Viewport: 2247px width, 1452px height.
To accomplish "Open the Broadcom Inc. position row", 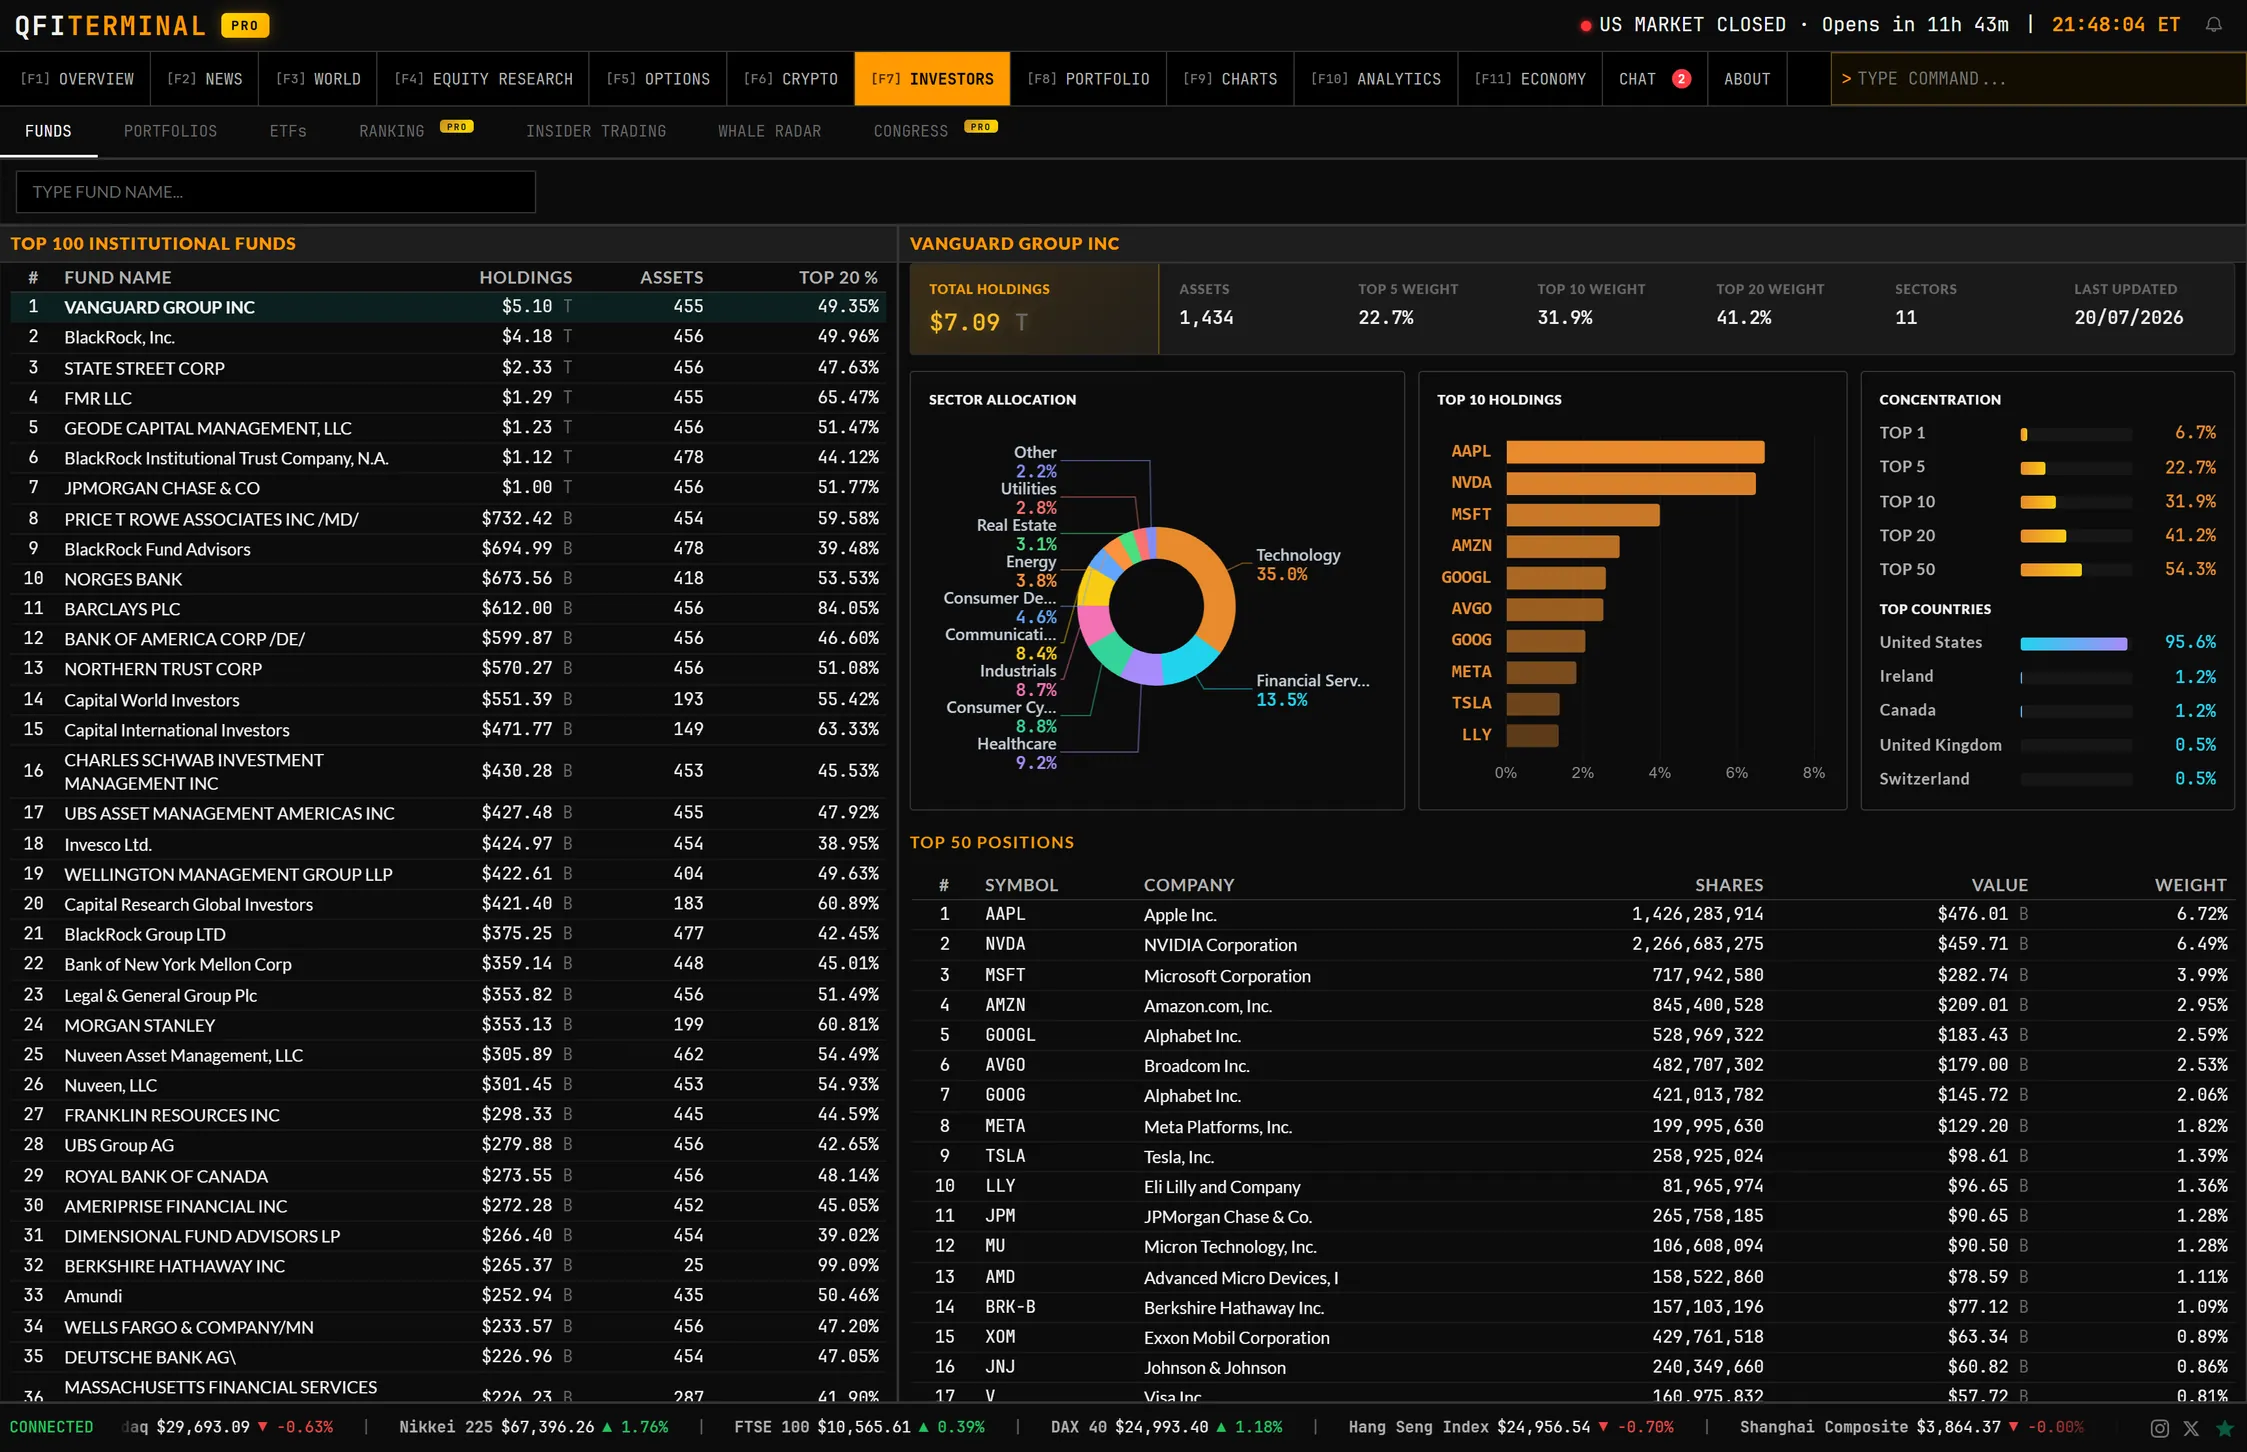I will click(1571, 1066).
